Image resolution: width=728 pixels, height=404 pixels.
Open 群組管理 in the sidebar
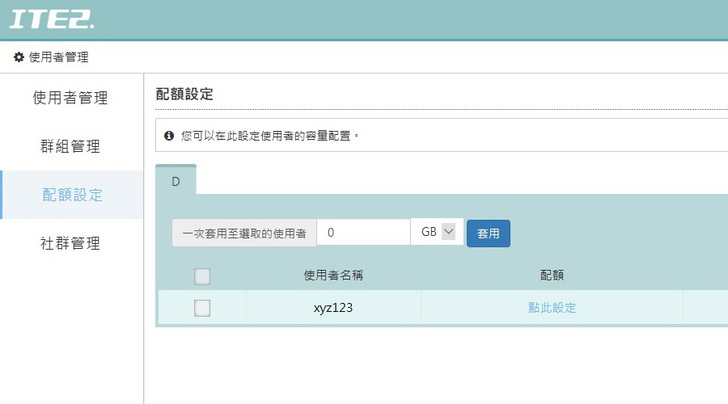click(x=70, y=146)
